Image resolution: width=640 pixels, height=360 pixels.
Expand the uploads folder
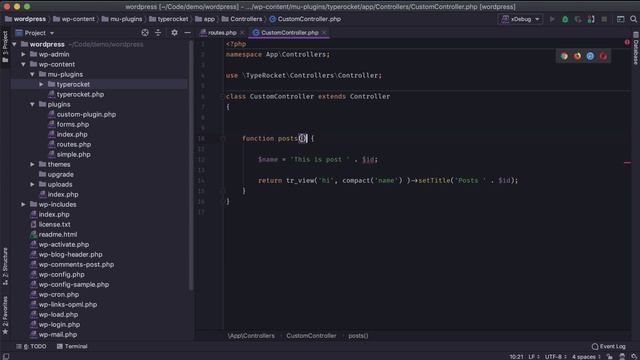coord(33,184)
